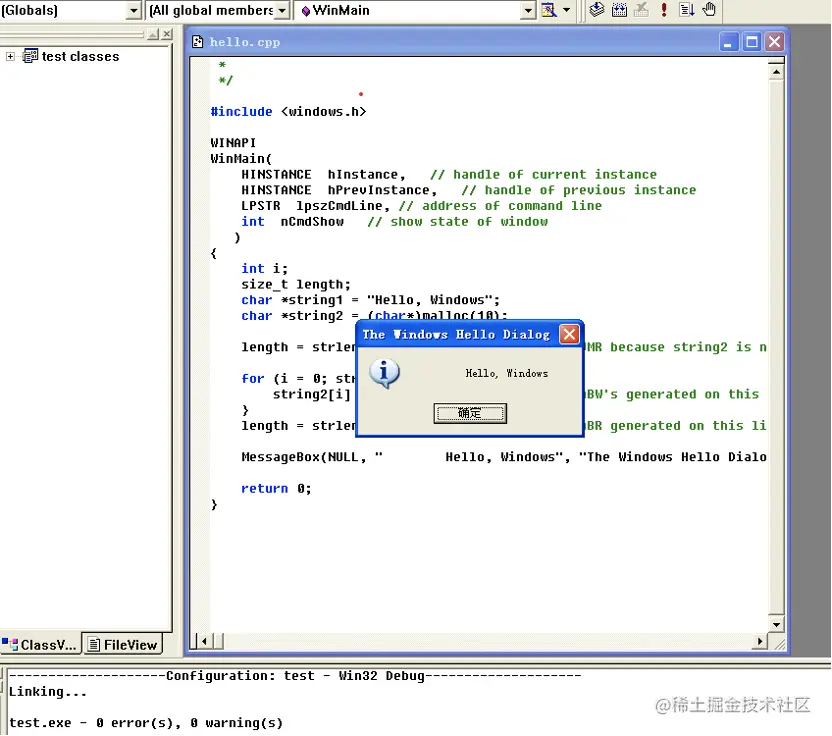Open the (Globals) class dropdown
This screenshot has height=736, width=832.
134,11
